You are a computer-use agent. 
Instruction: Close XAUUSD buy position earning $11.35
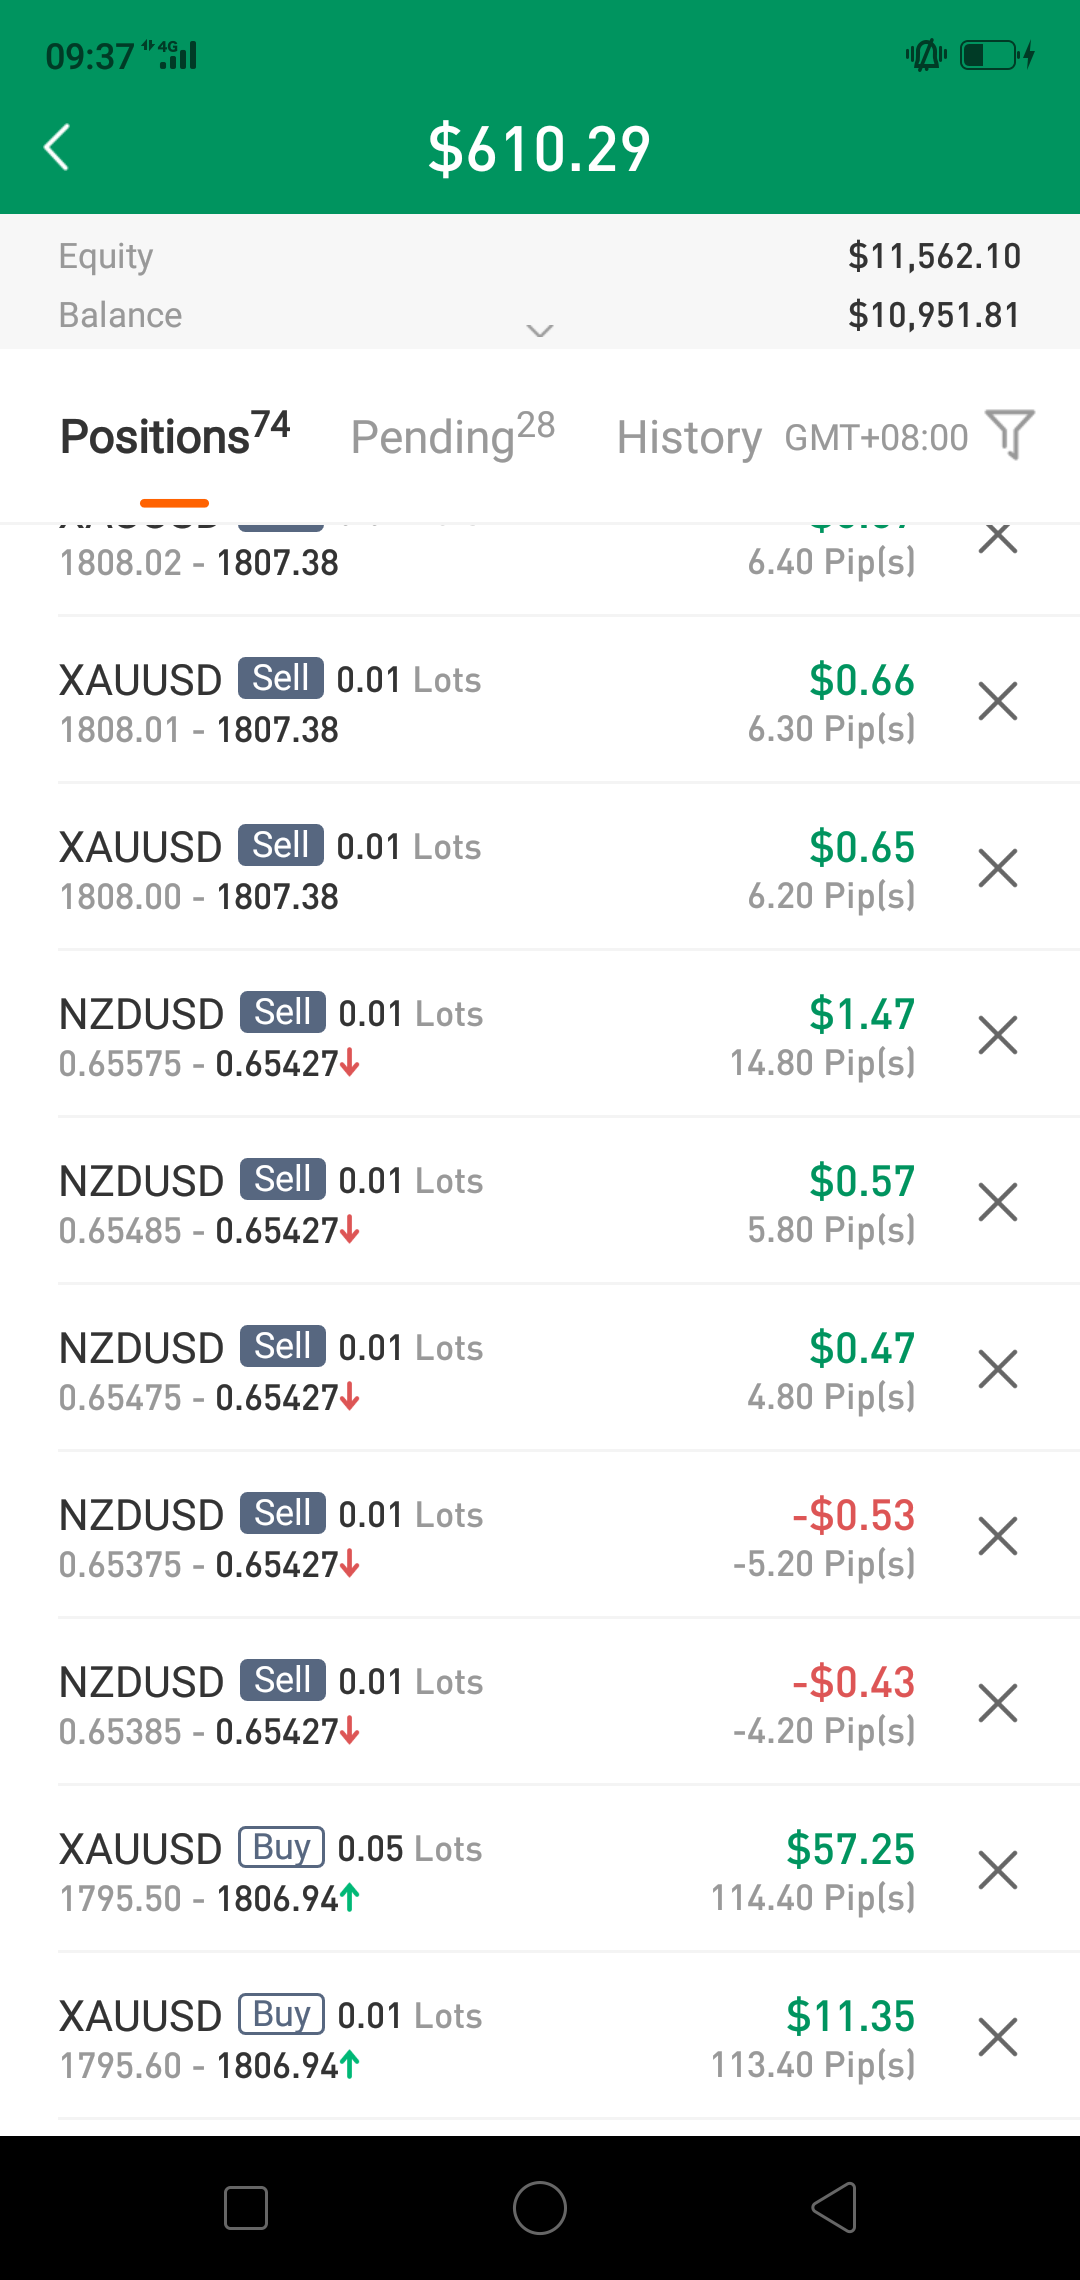coord(997,2037)
